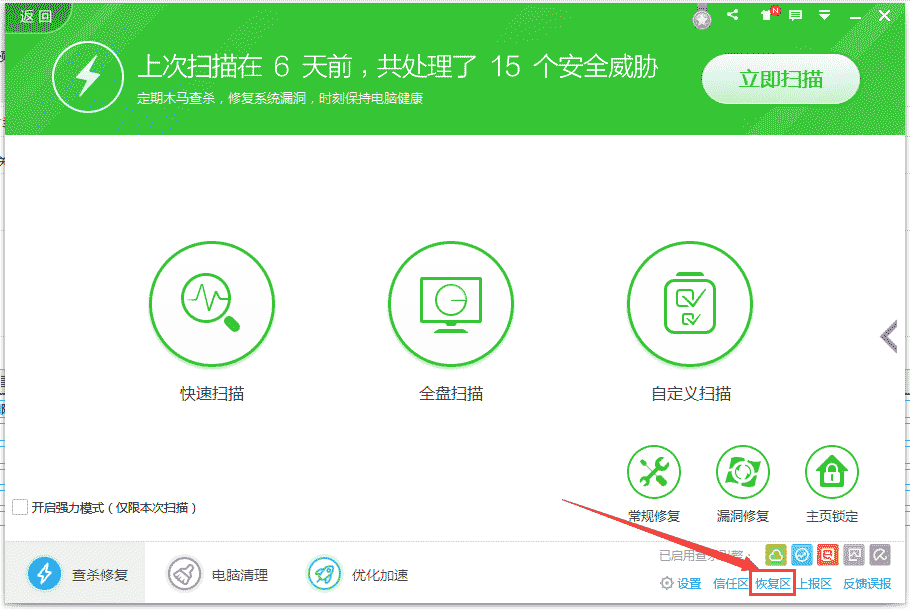Run 常规修复 Regular Repair
Image resolution: width=910 pixels, height=610 pixels.
click(x=654, y=471)
